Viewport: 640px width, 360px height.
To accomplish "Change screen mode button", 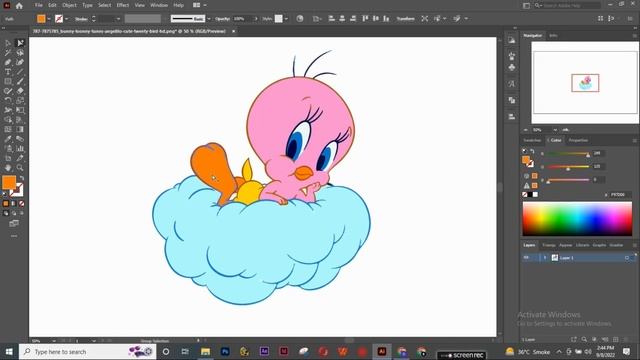I will pos(14,223).
